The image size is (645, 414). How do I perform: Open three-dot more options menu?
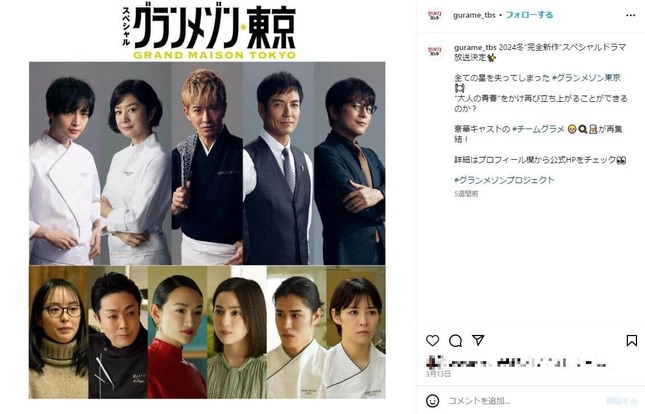click(631, 15)
